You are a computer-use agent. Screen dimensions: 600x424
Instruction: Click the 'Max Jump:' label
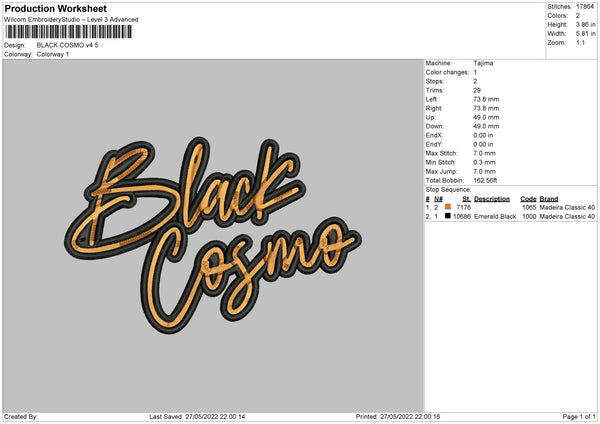click(441, 172)
